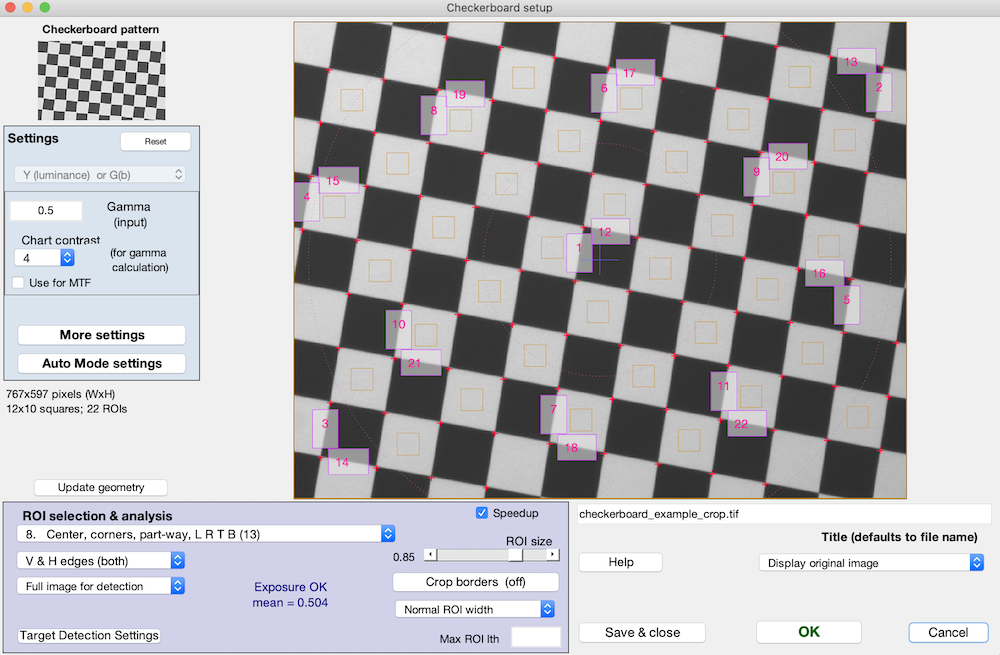Open the Chart contrast dropdown set to 4

(x=44, y=258)
